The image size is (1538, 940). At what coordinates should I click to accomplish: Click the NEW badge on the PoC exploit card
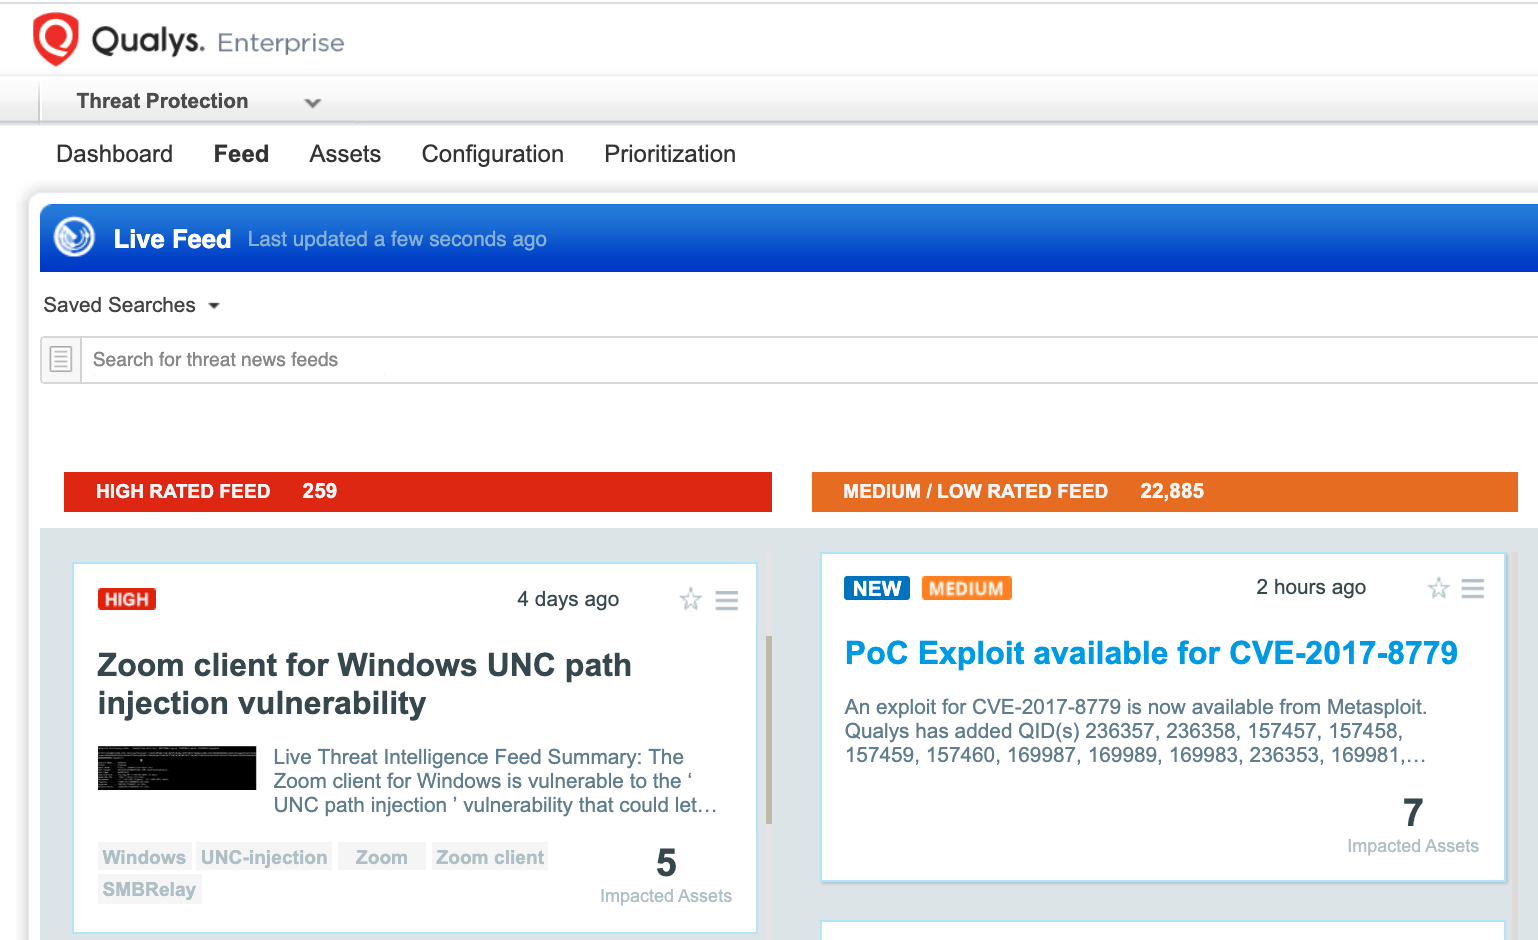[875, 588]
